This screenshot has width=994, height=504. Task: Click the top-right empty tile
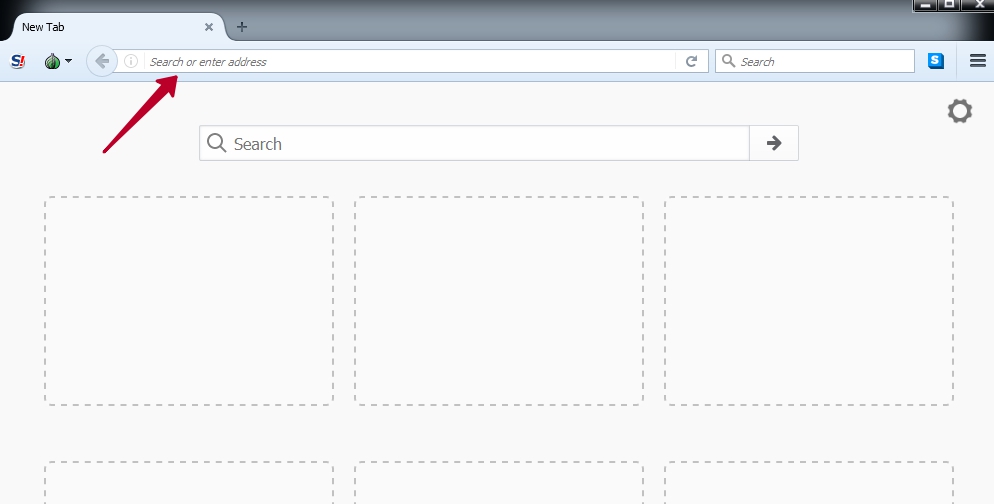(809, 301)
